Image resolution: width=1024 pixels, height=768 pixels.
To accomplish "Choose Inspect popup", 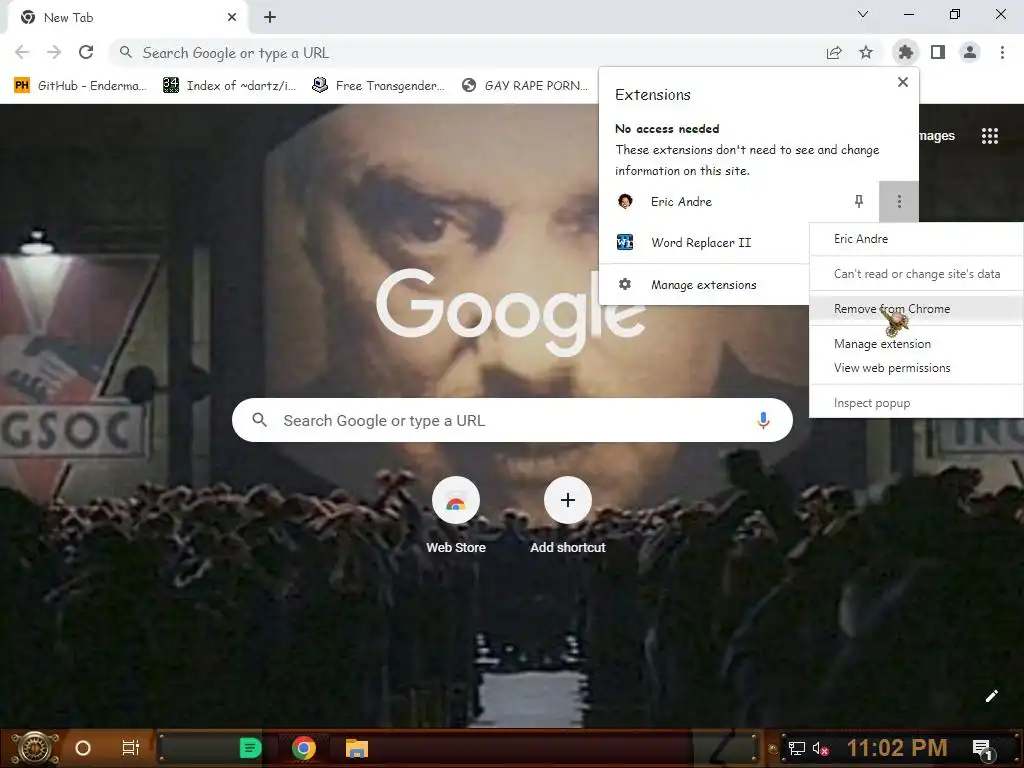I will click(916, 403).
